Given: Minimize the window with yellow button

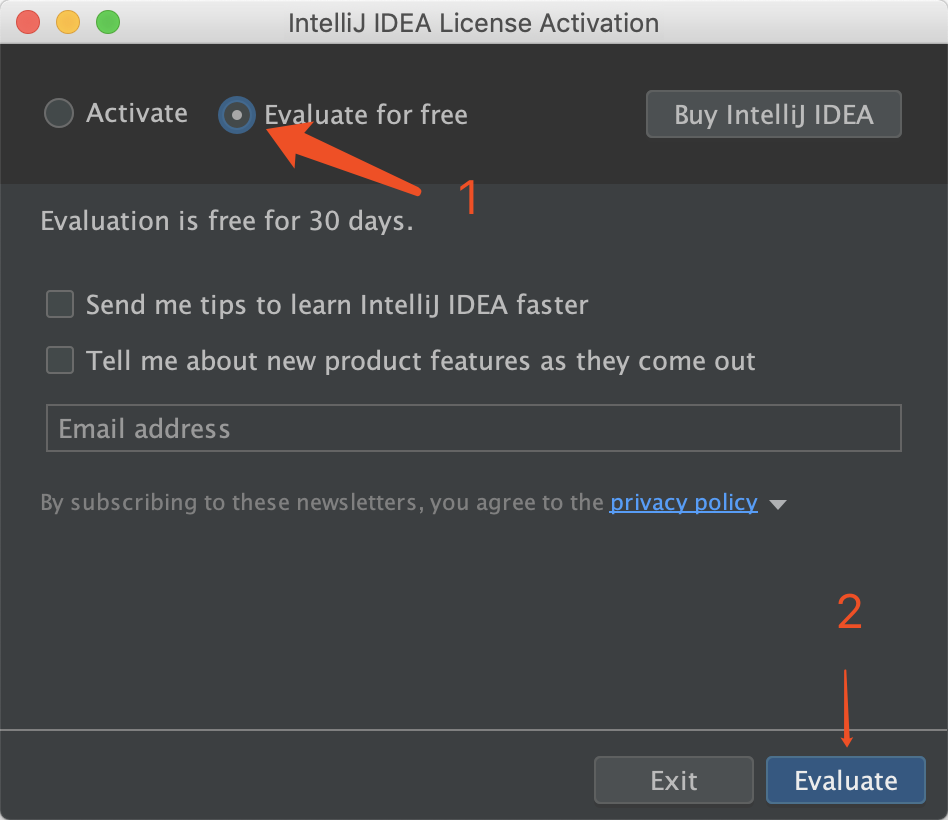Looking at the screenshot, I should (x=68, y=22).
